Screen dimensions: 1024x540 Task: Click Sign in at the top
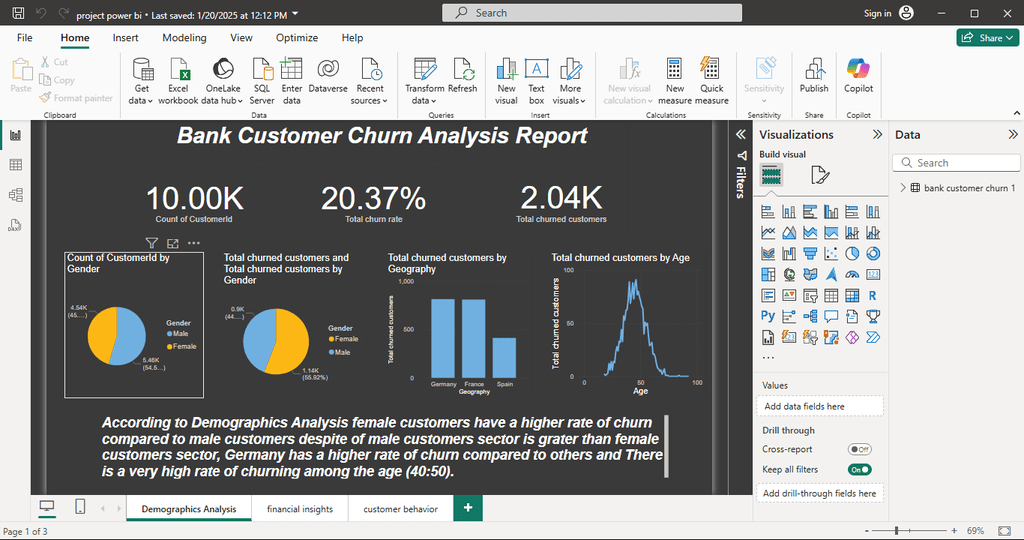877,13
